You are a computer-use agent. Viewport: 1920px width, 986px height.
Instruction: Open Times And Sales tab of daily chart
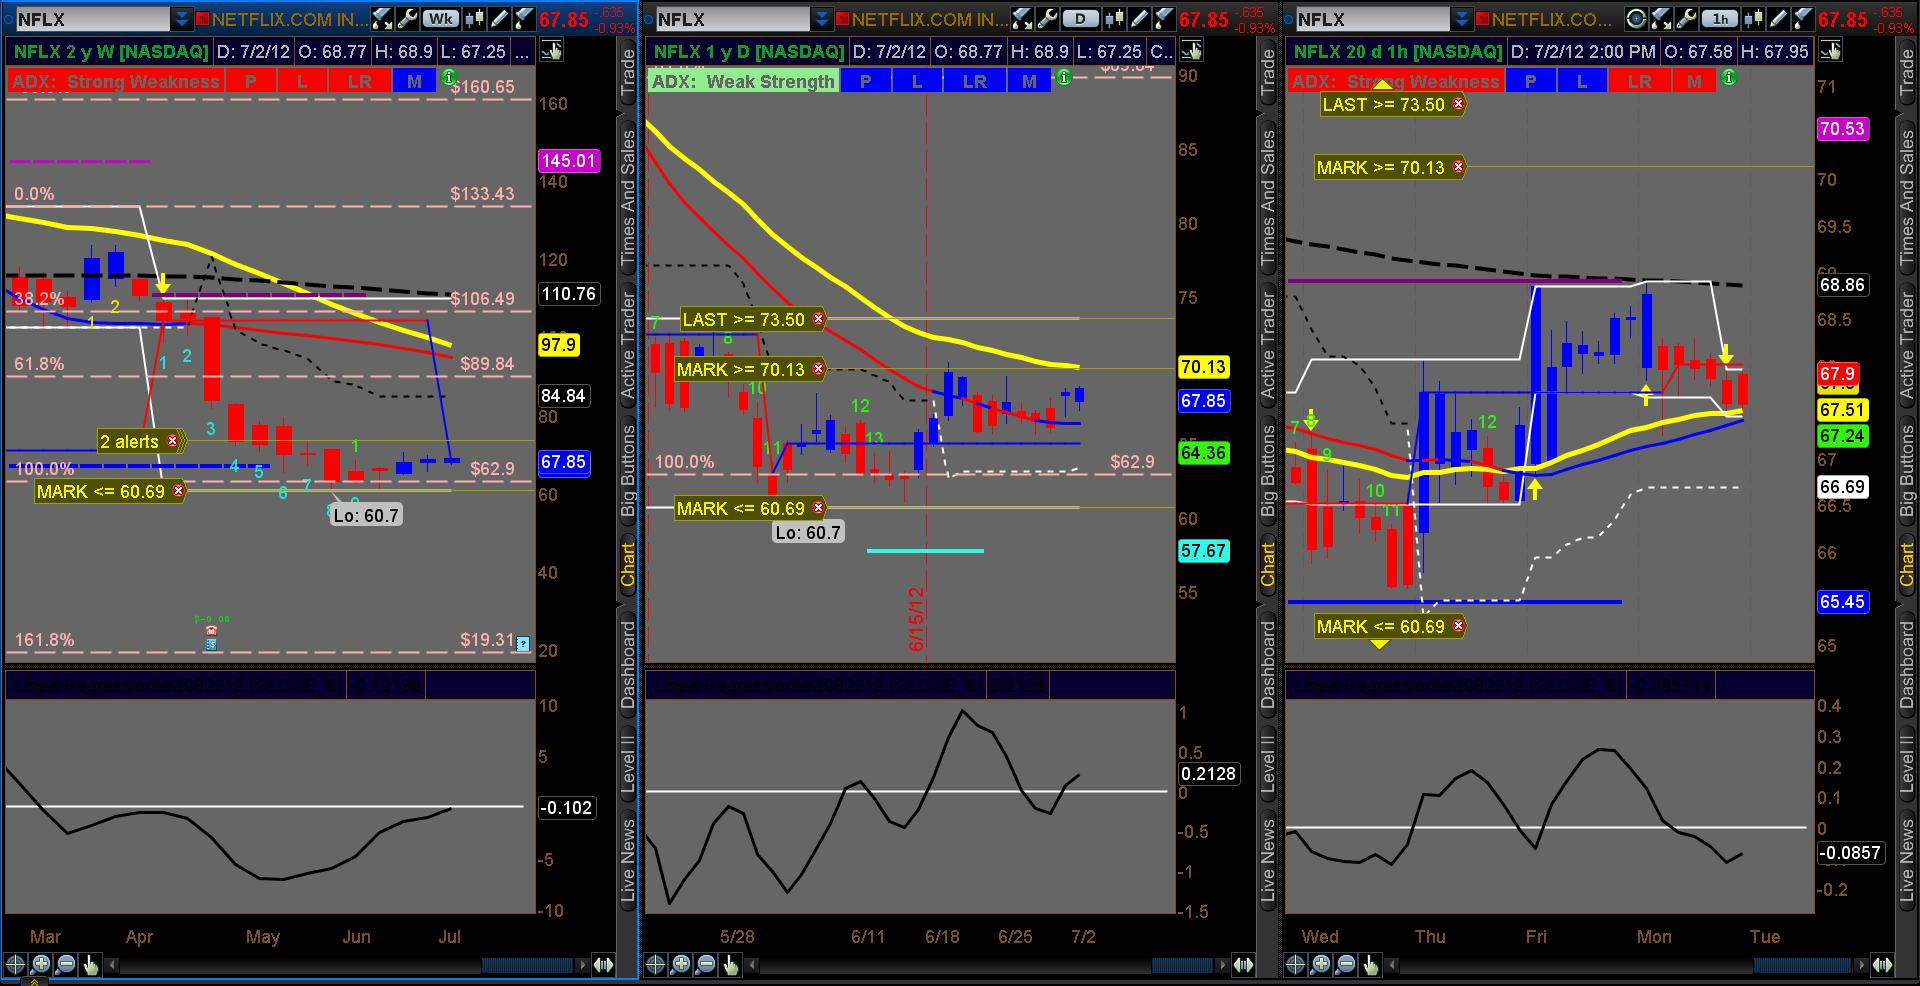(x=1268, y=198)
